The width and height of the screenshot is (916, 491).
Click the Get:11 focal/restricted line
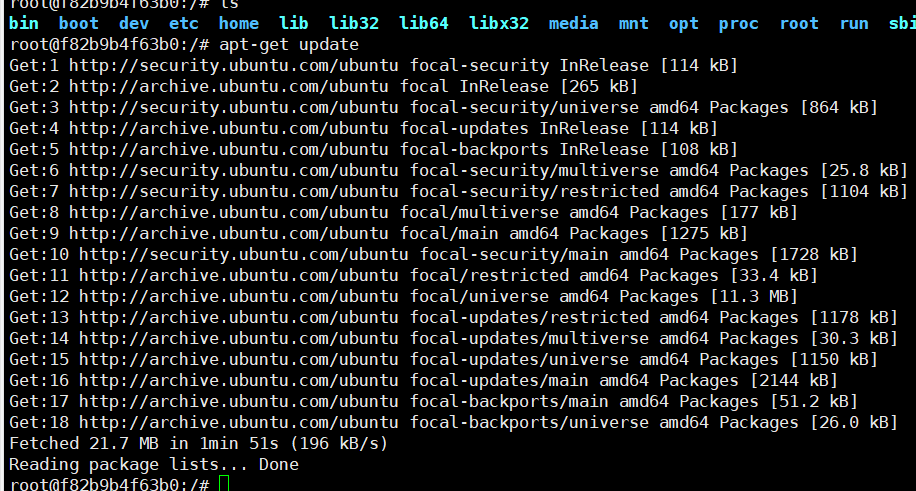click(x=413, y=276)
